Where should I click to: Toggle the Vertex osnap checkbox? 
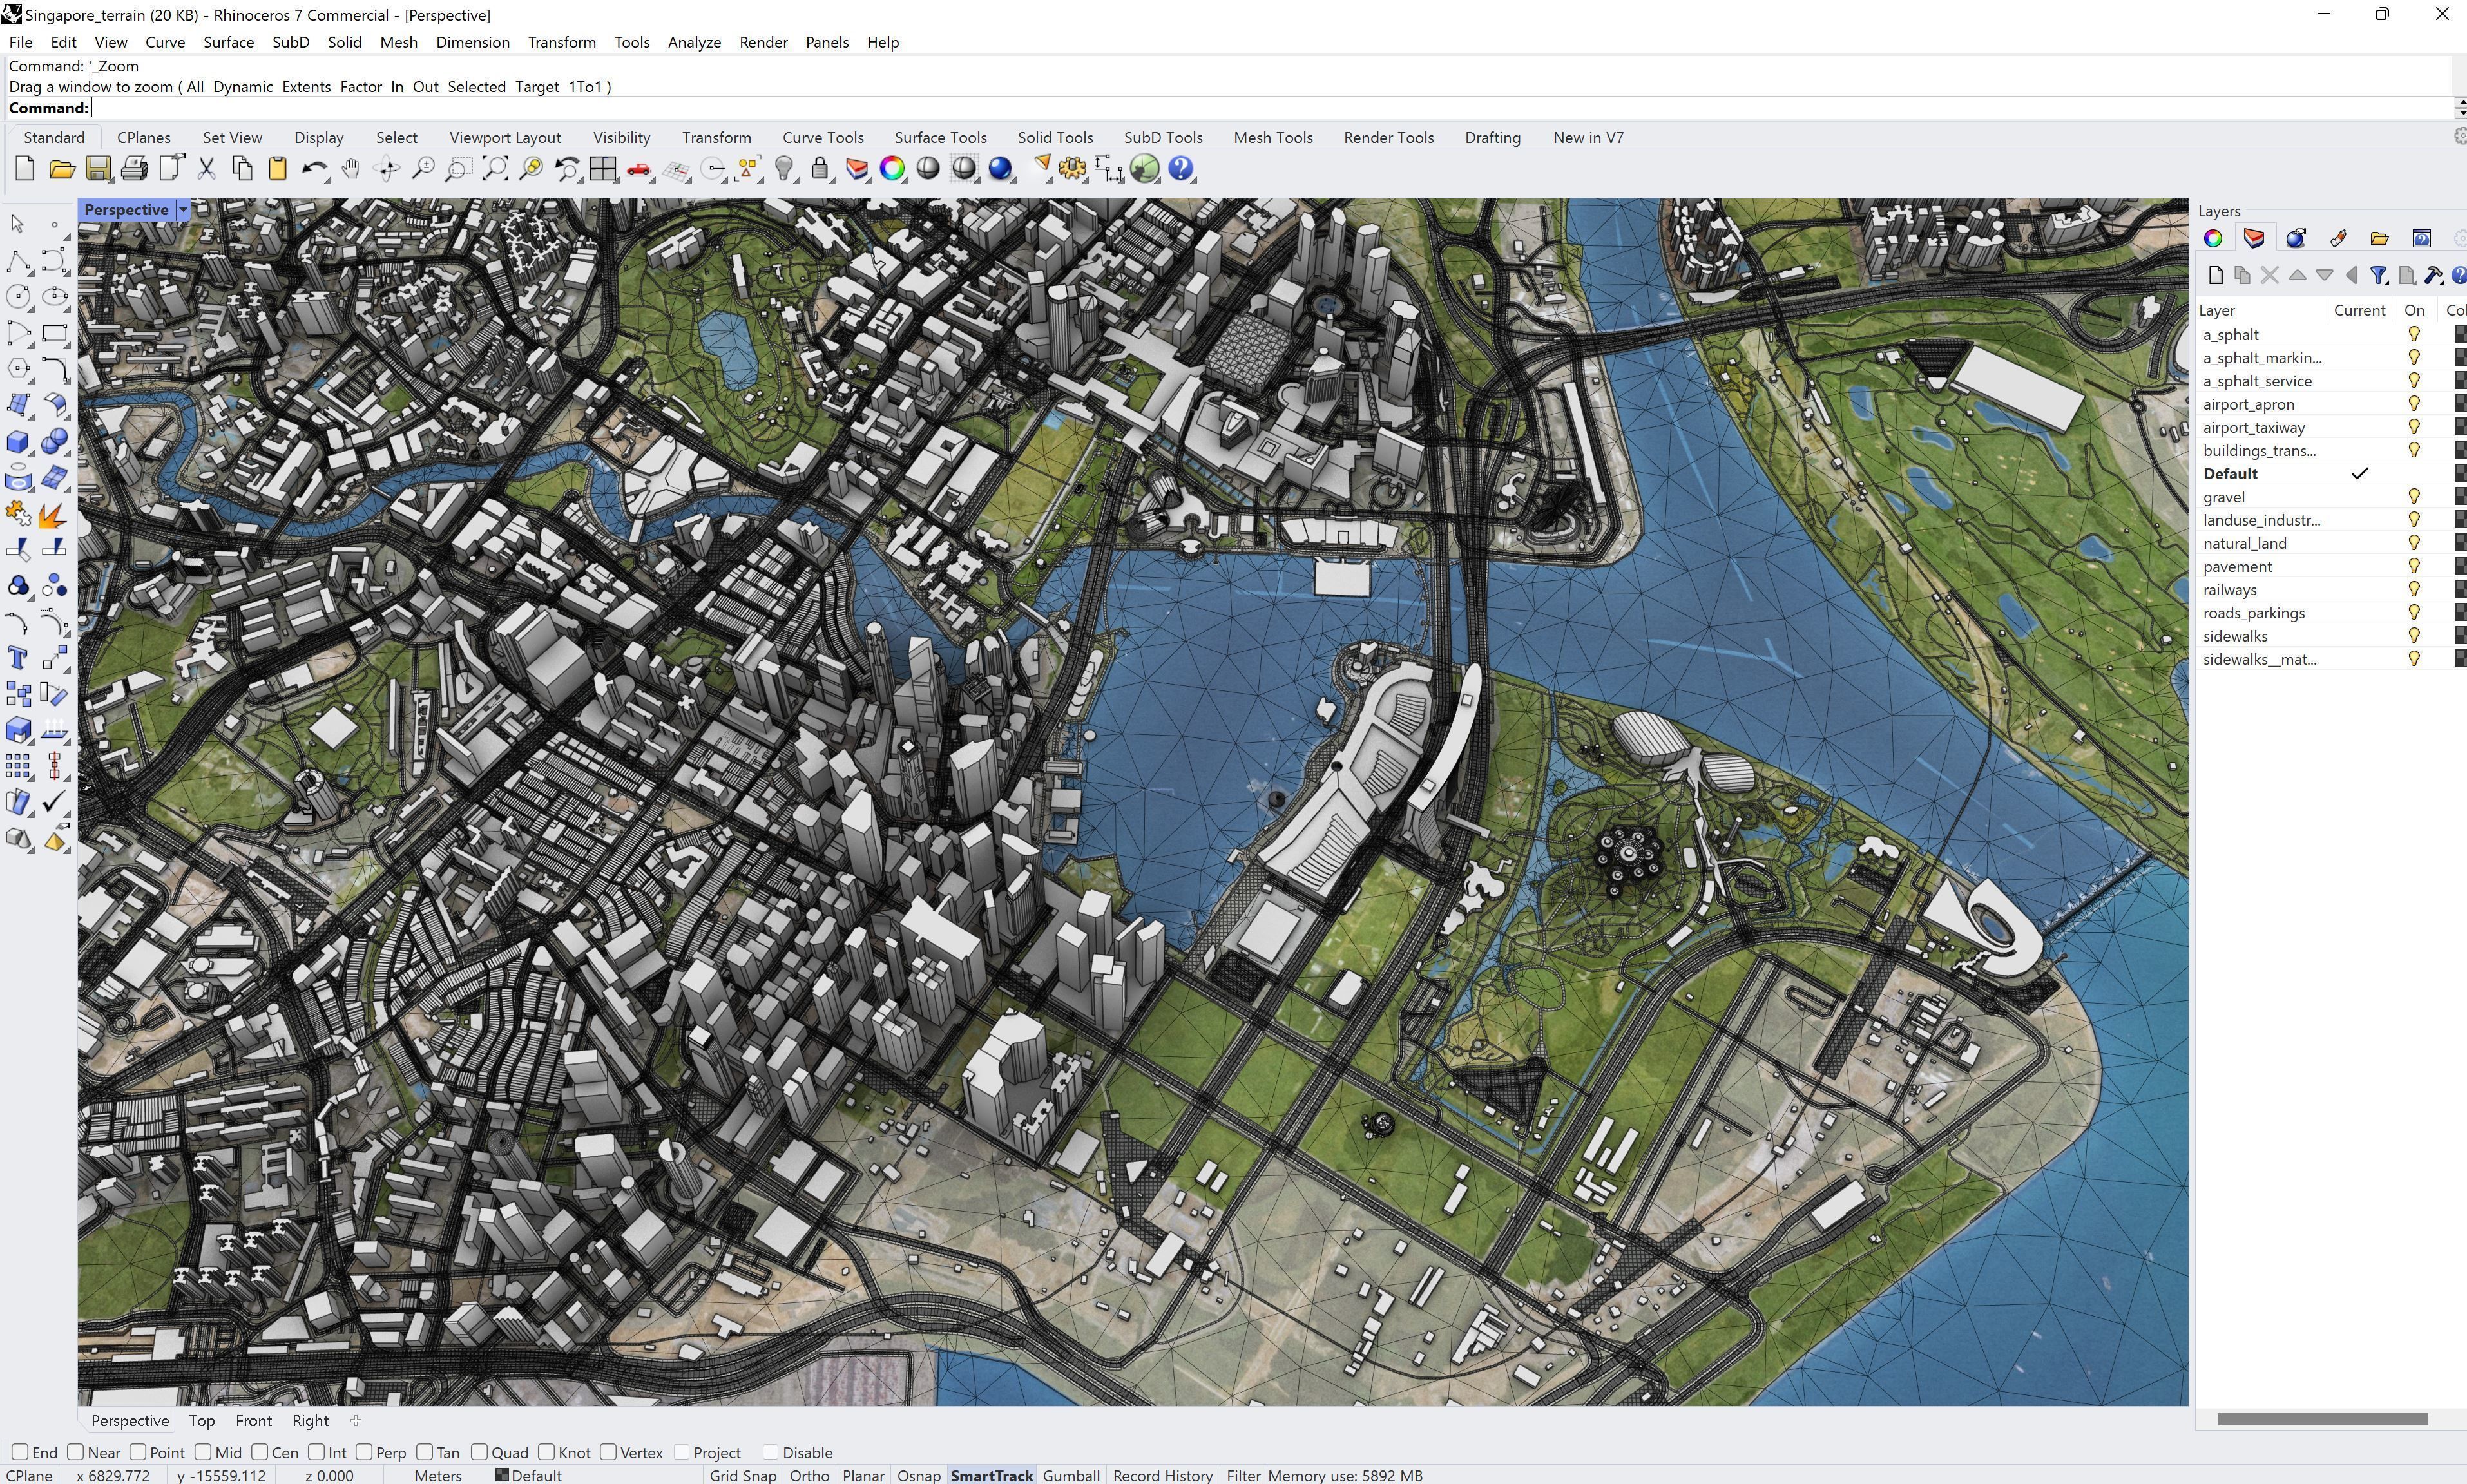[608, 1452]
